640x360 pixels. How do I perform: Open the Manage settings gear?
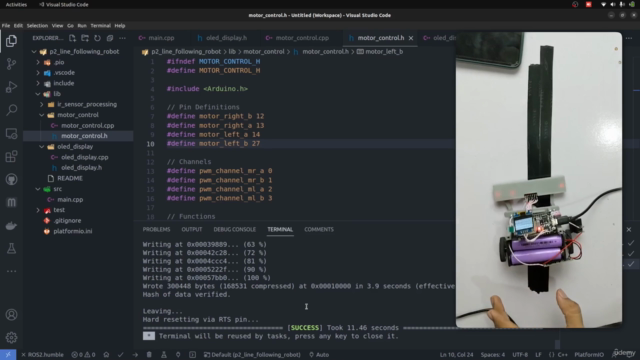[11, 338]
